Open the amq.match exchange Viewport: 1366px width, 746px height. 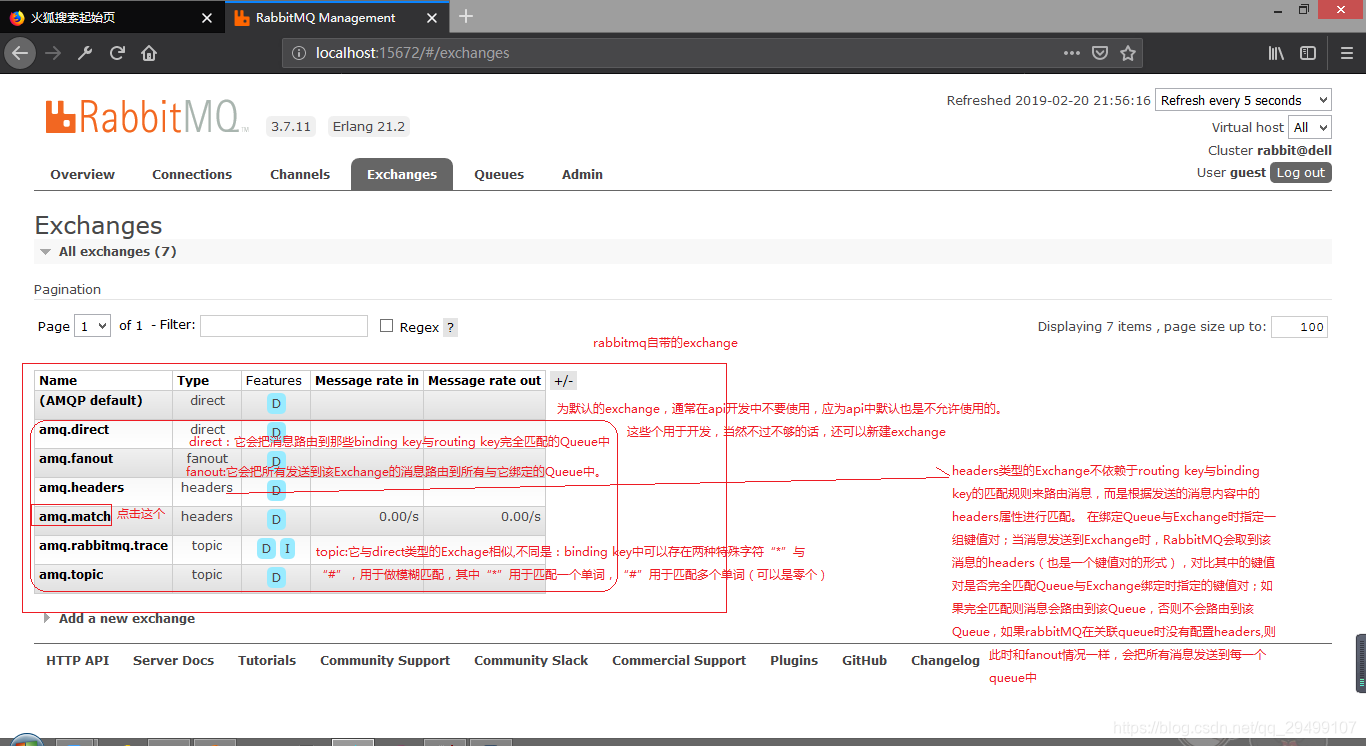tap(75, 516)
